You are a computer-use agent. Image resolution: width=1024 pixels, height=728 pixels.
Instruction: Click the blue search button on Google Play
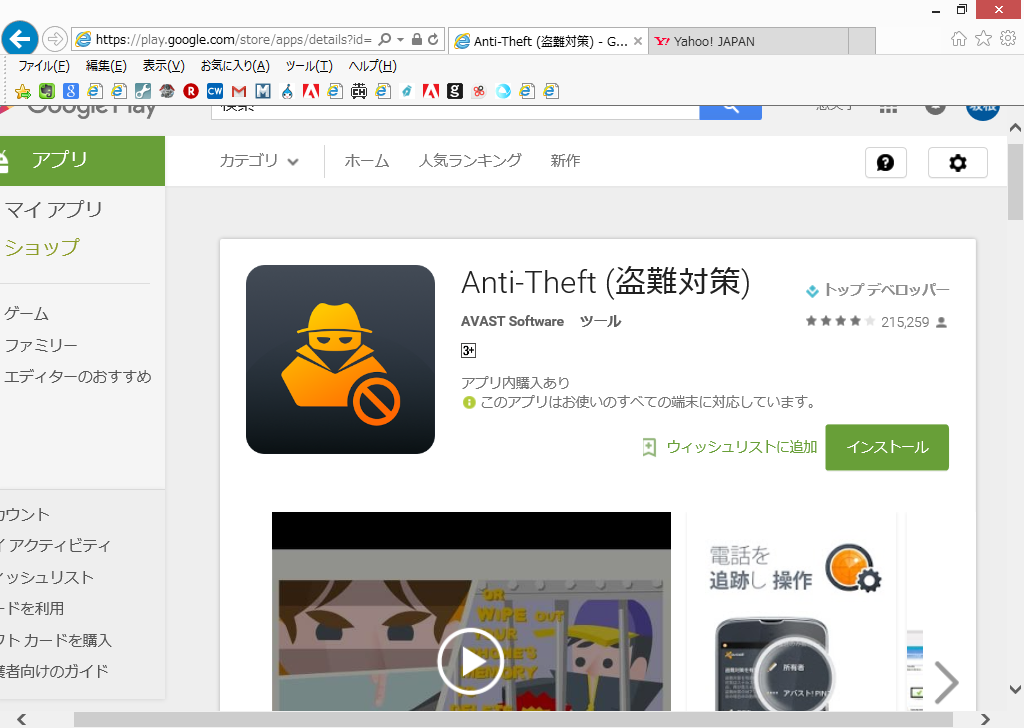(x=730, y=112)
